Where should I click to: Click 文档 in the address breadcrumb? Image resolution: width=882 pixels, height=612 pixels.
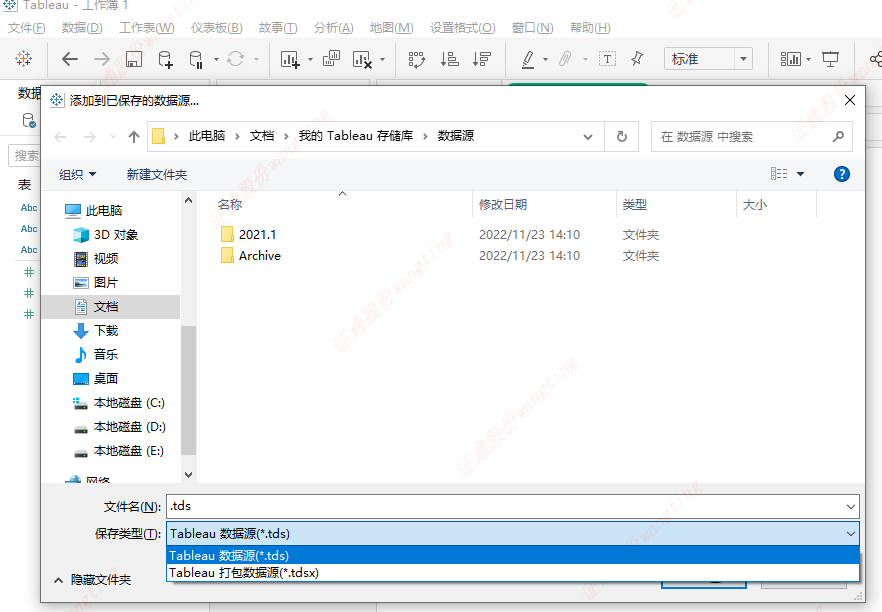(x=262, y=136)
